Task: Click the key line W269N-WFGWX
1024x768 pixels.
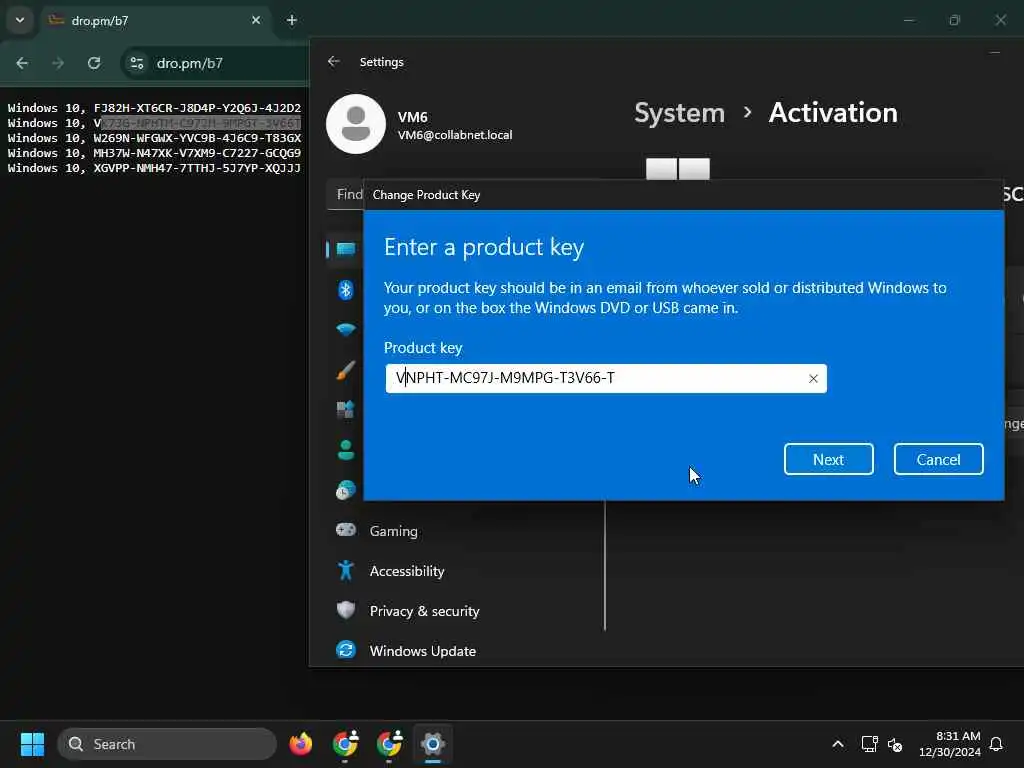Action: pyautogui.click(x=154, y=138)
